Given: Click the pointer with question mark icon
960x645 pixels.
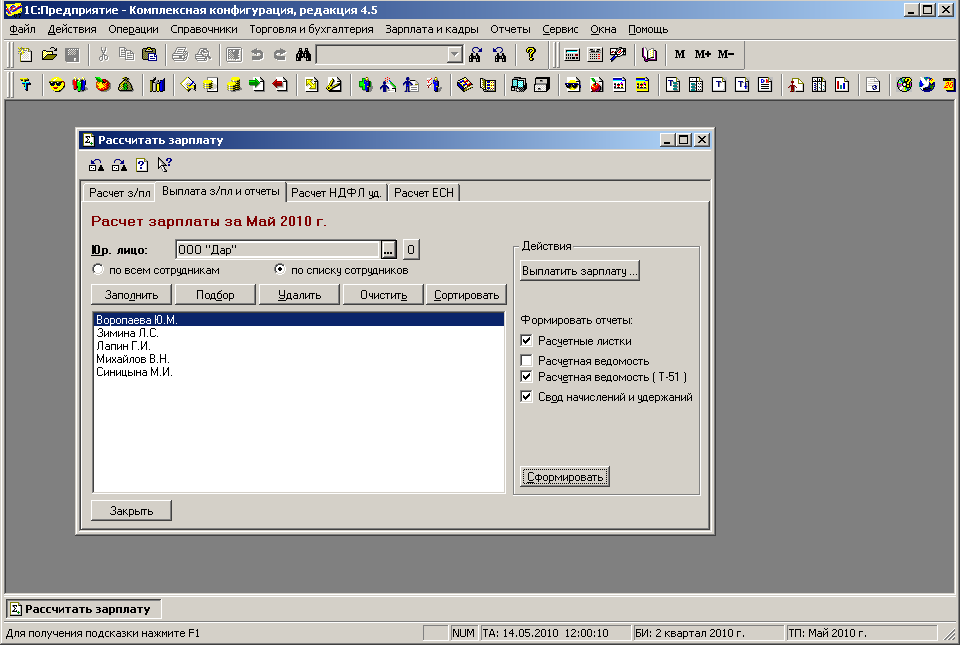Looking at the screenshot, I should click(x=165, y=165).
